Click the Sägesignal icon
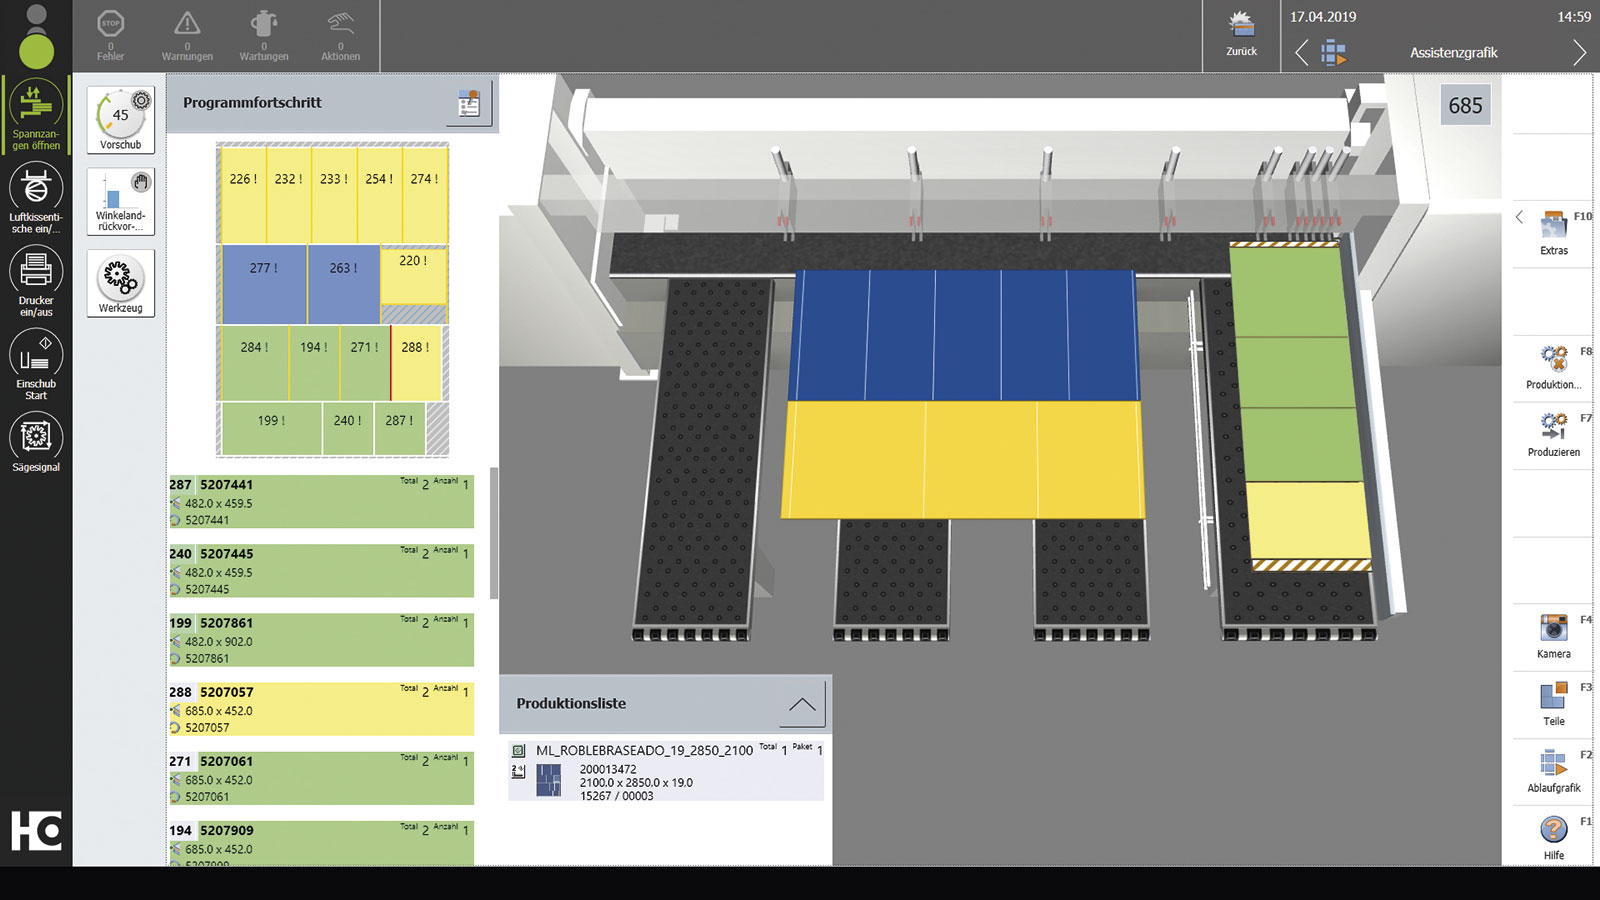Screen dimensions: 1600x900 point(36,438)
